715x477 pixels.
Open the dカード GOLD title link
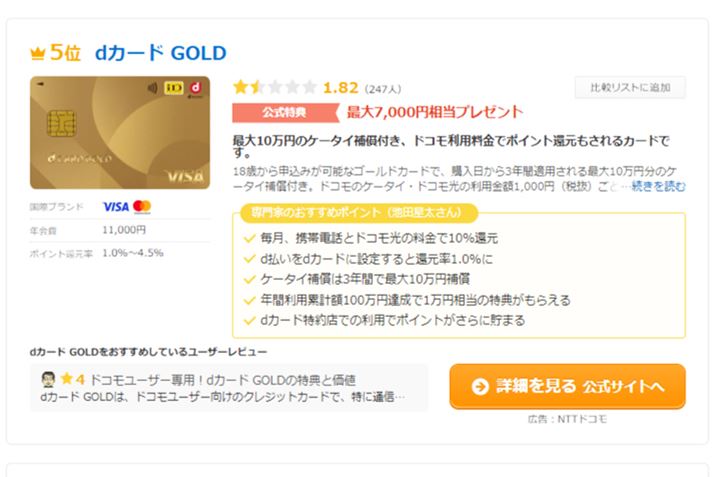point(161,53)
